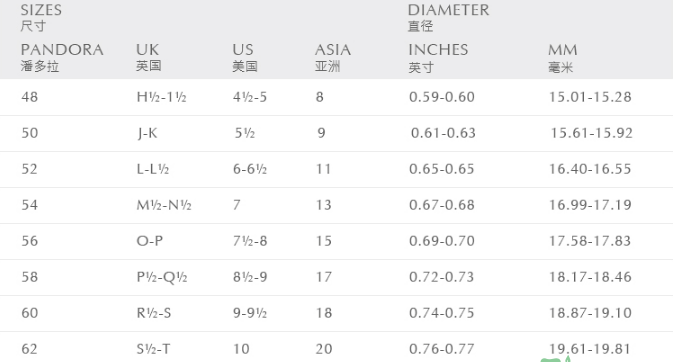Select US size 6-6½ cell
673x362 pixels.
coord(250,169)
